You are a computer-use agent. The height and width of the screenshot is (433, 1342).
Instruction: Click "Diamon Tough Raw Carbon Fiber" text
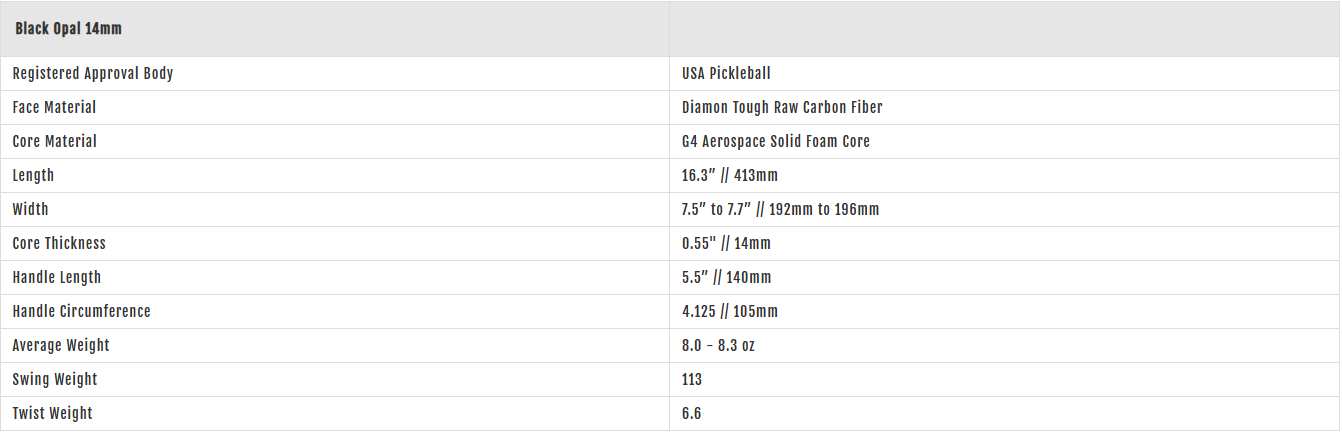782,107
